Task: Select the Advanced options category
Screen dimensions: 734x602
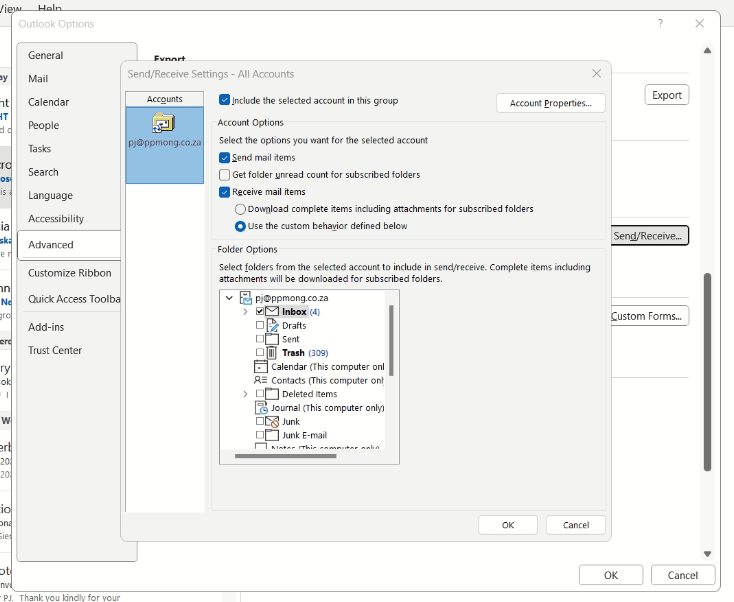Action: point(69,245)
